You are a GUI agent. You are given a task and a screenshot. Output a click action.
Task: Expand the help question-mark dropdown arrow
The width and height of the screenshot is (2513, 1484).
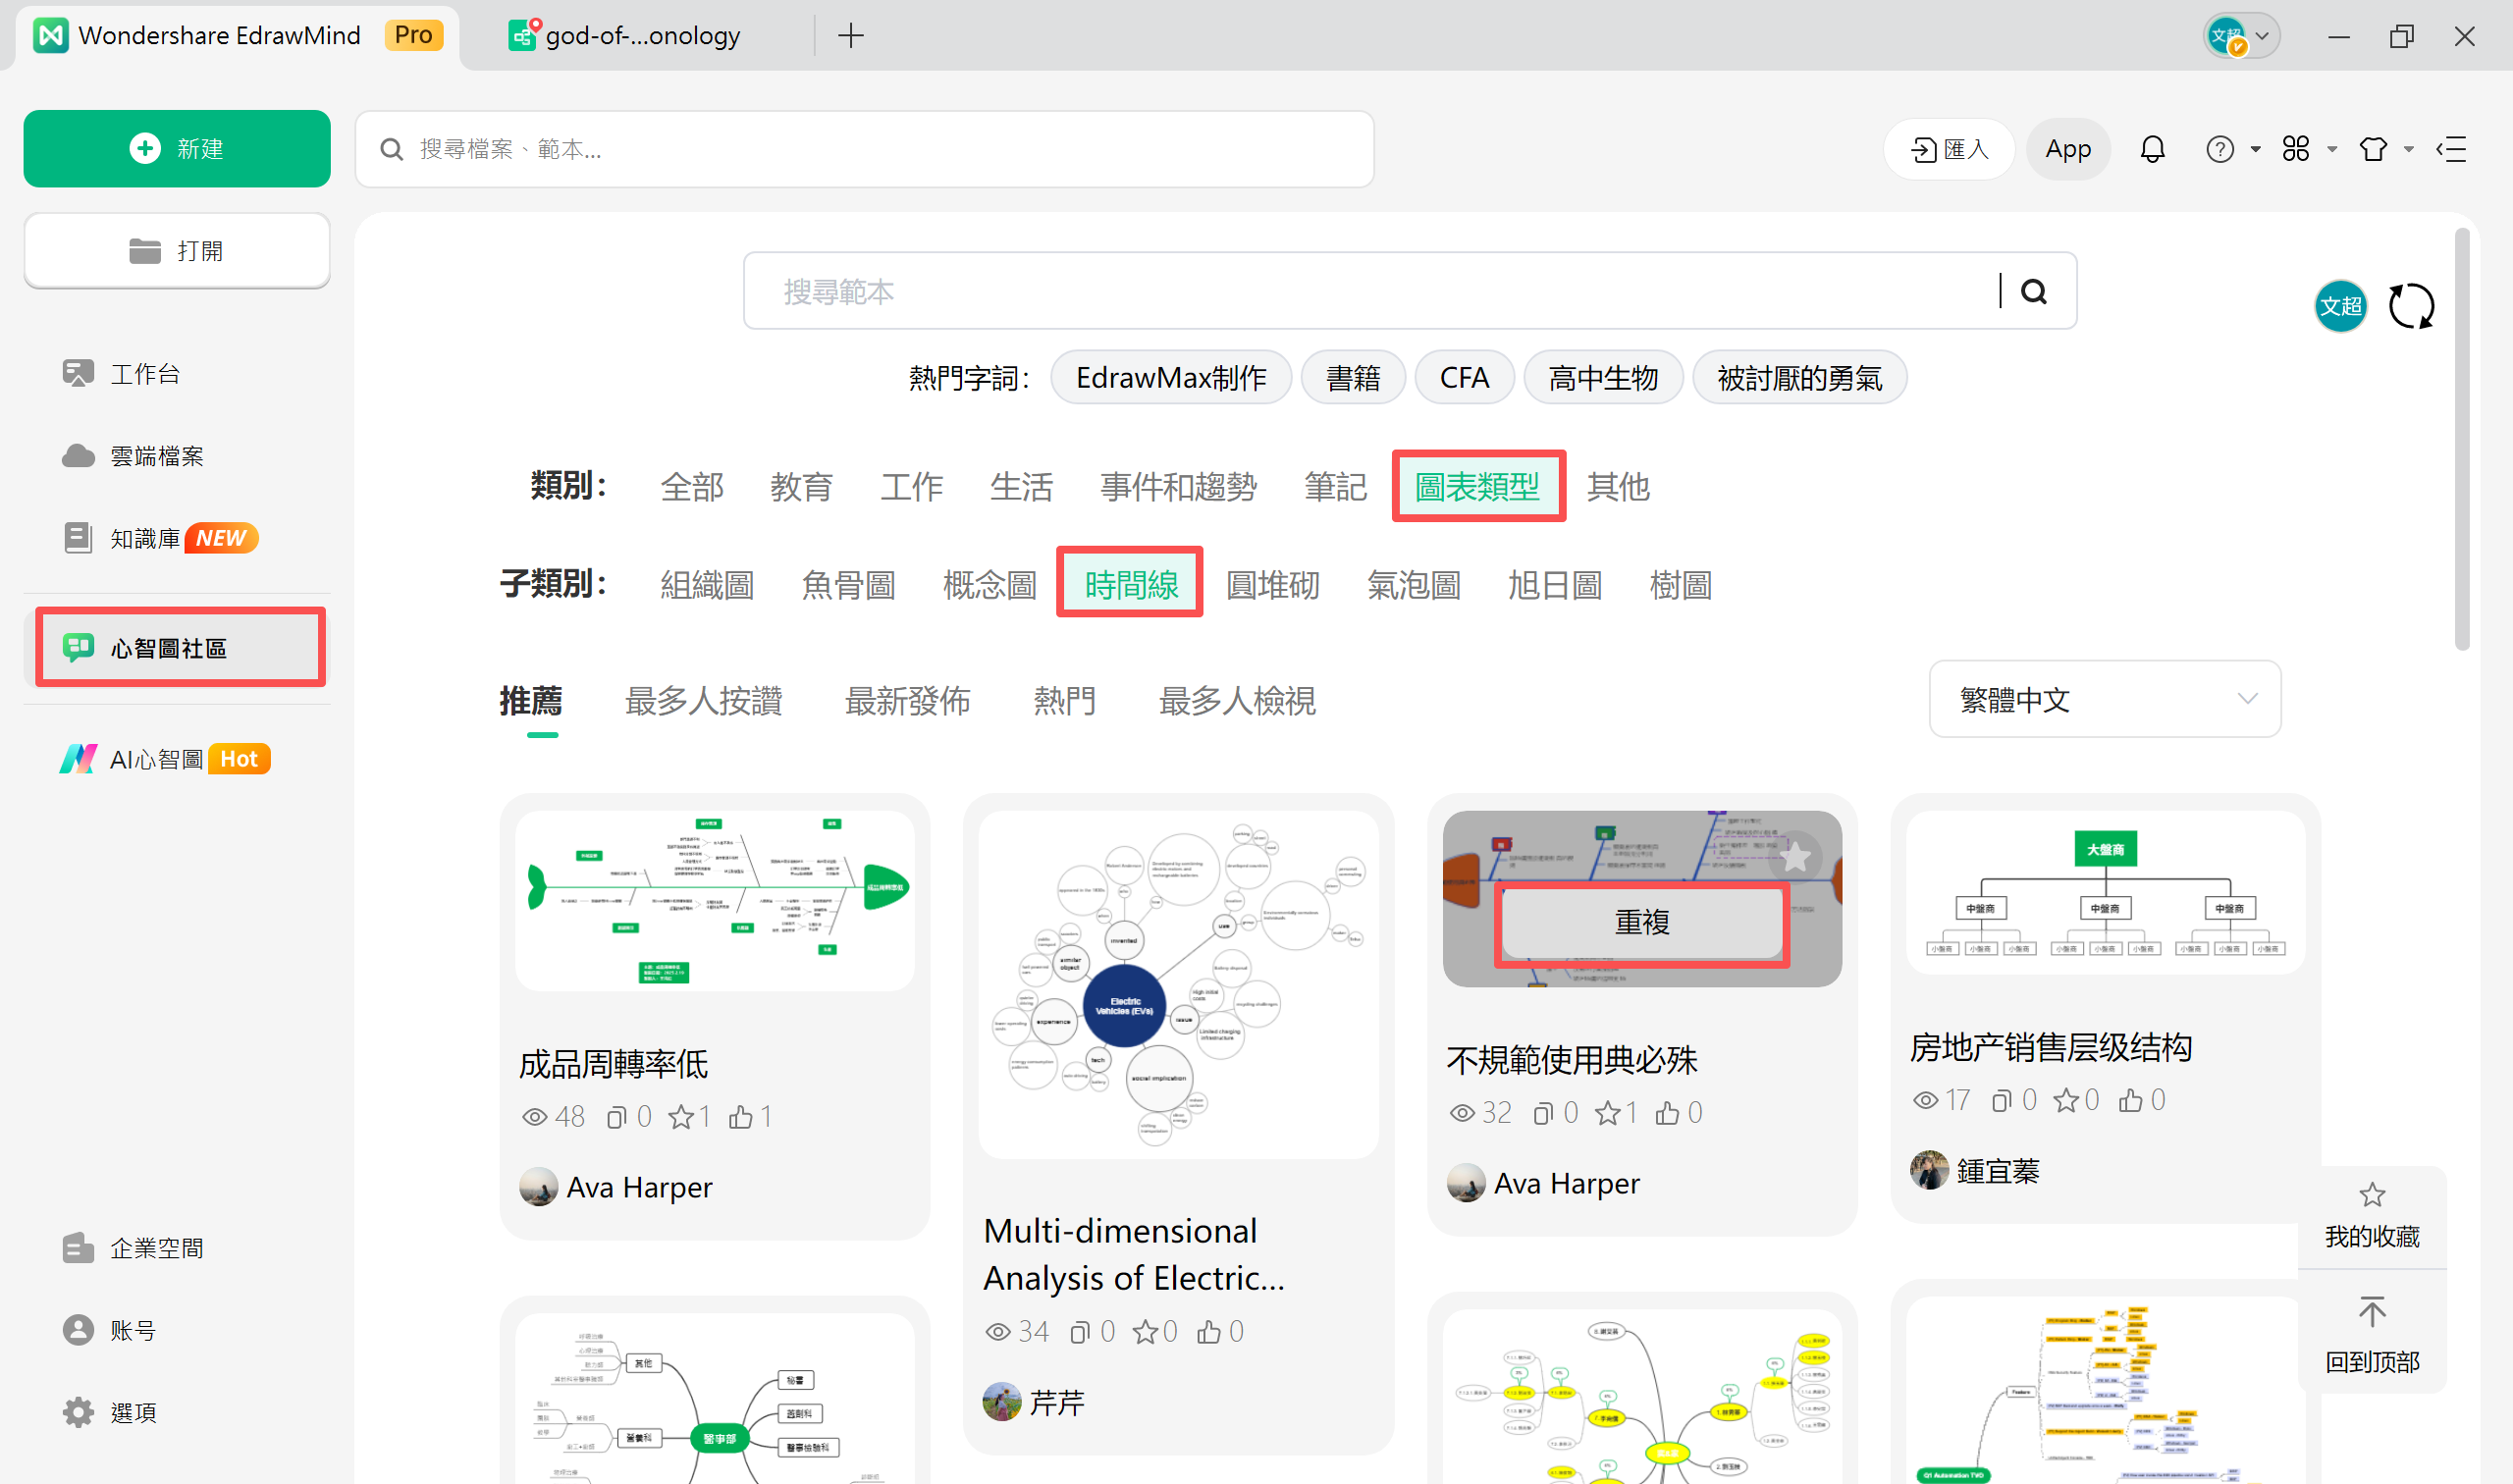click(x=2256, y=149)
